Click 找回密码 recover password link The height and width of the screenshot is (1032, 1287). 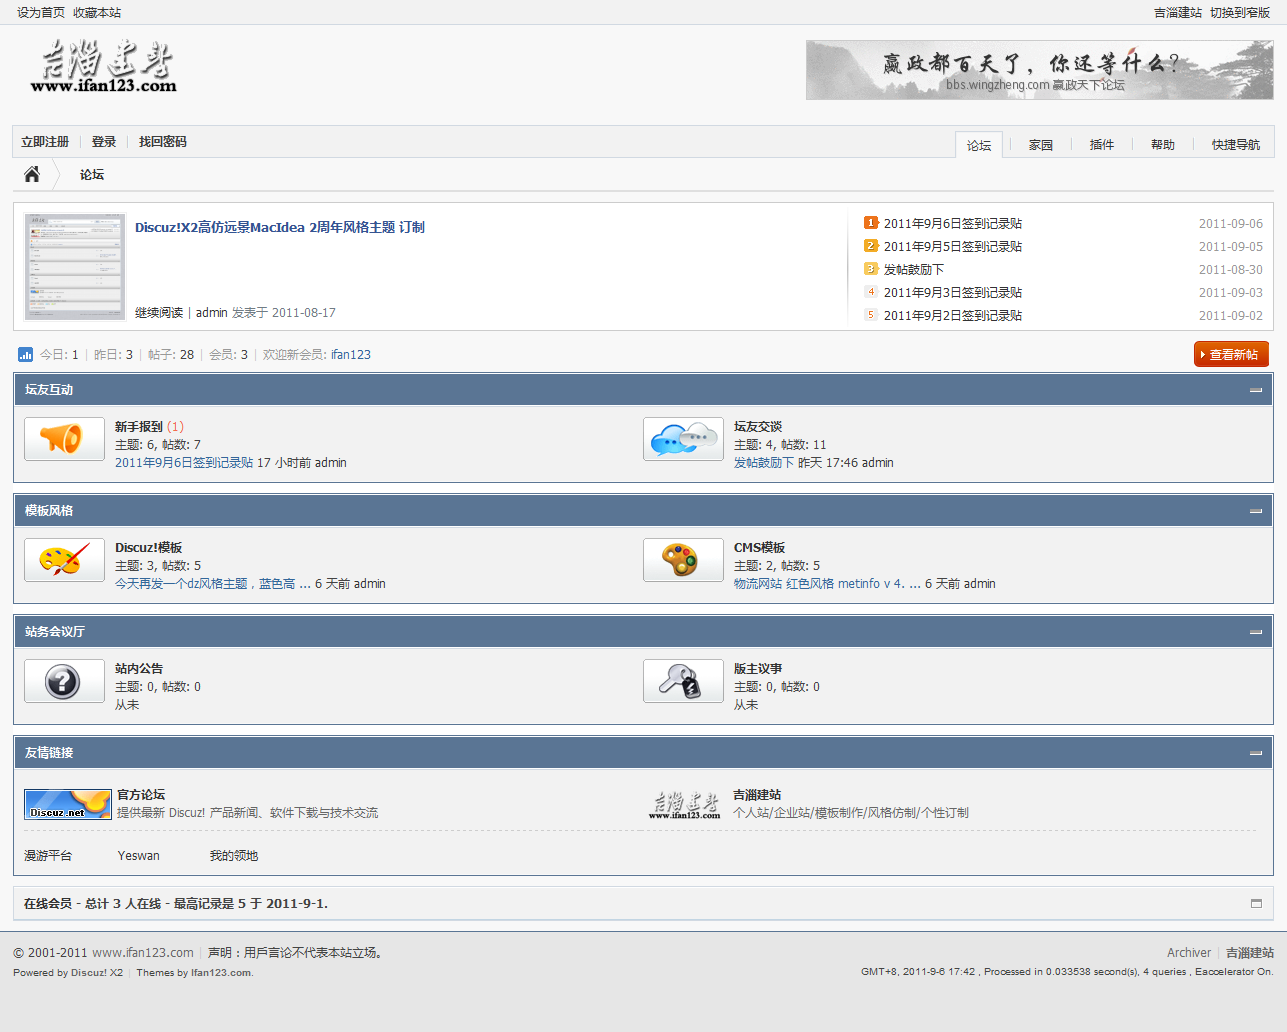coord(163,142)
